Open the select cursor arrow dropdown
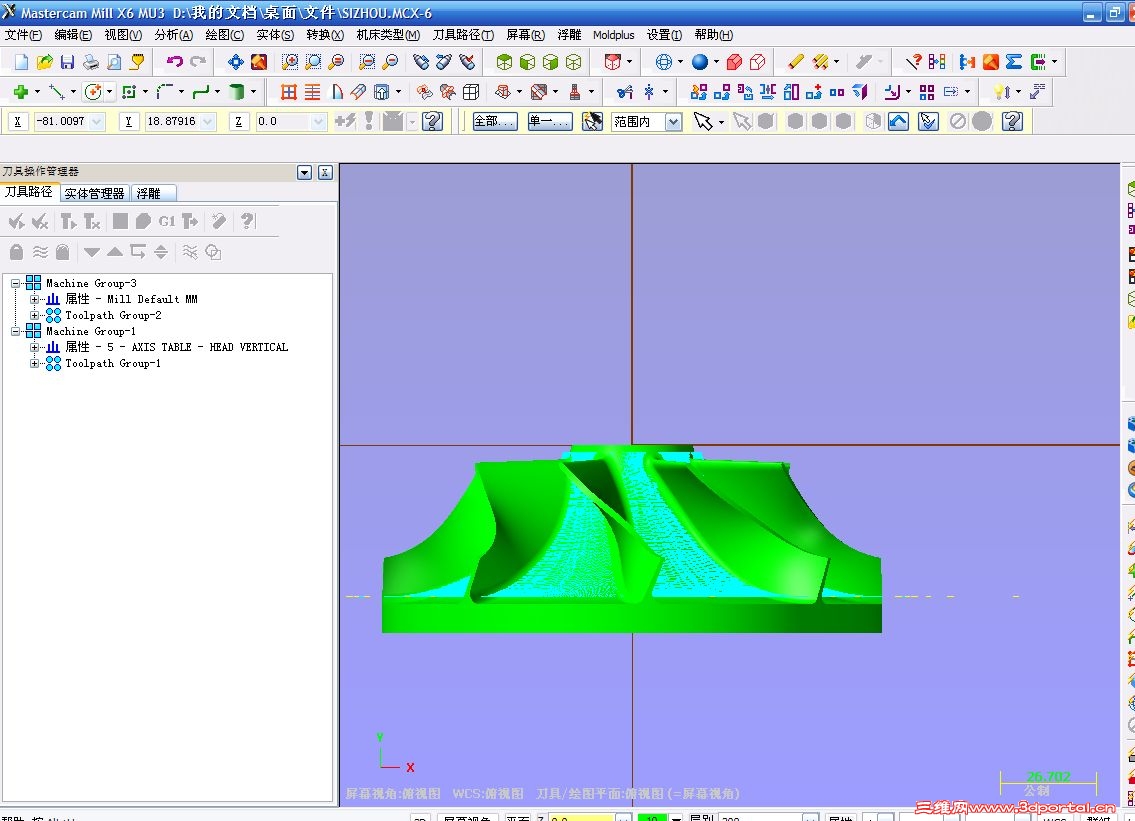1135x821 pixels. (722, 122)
